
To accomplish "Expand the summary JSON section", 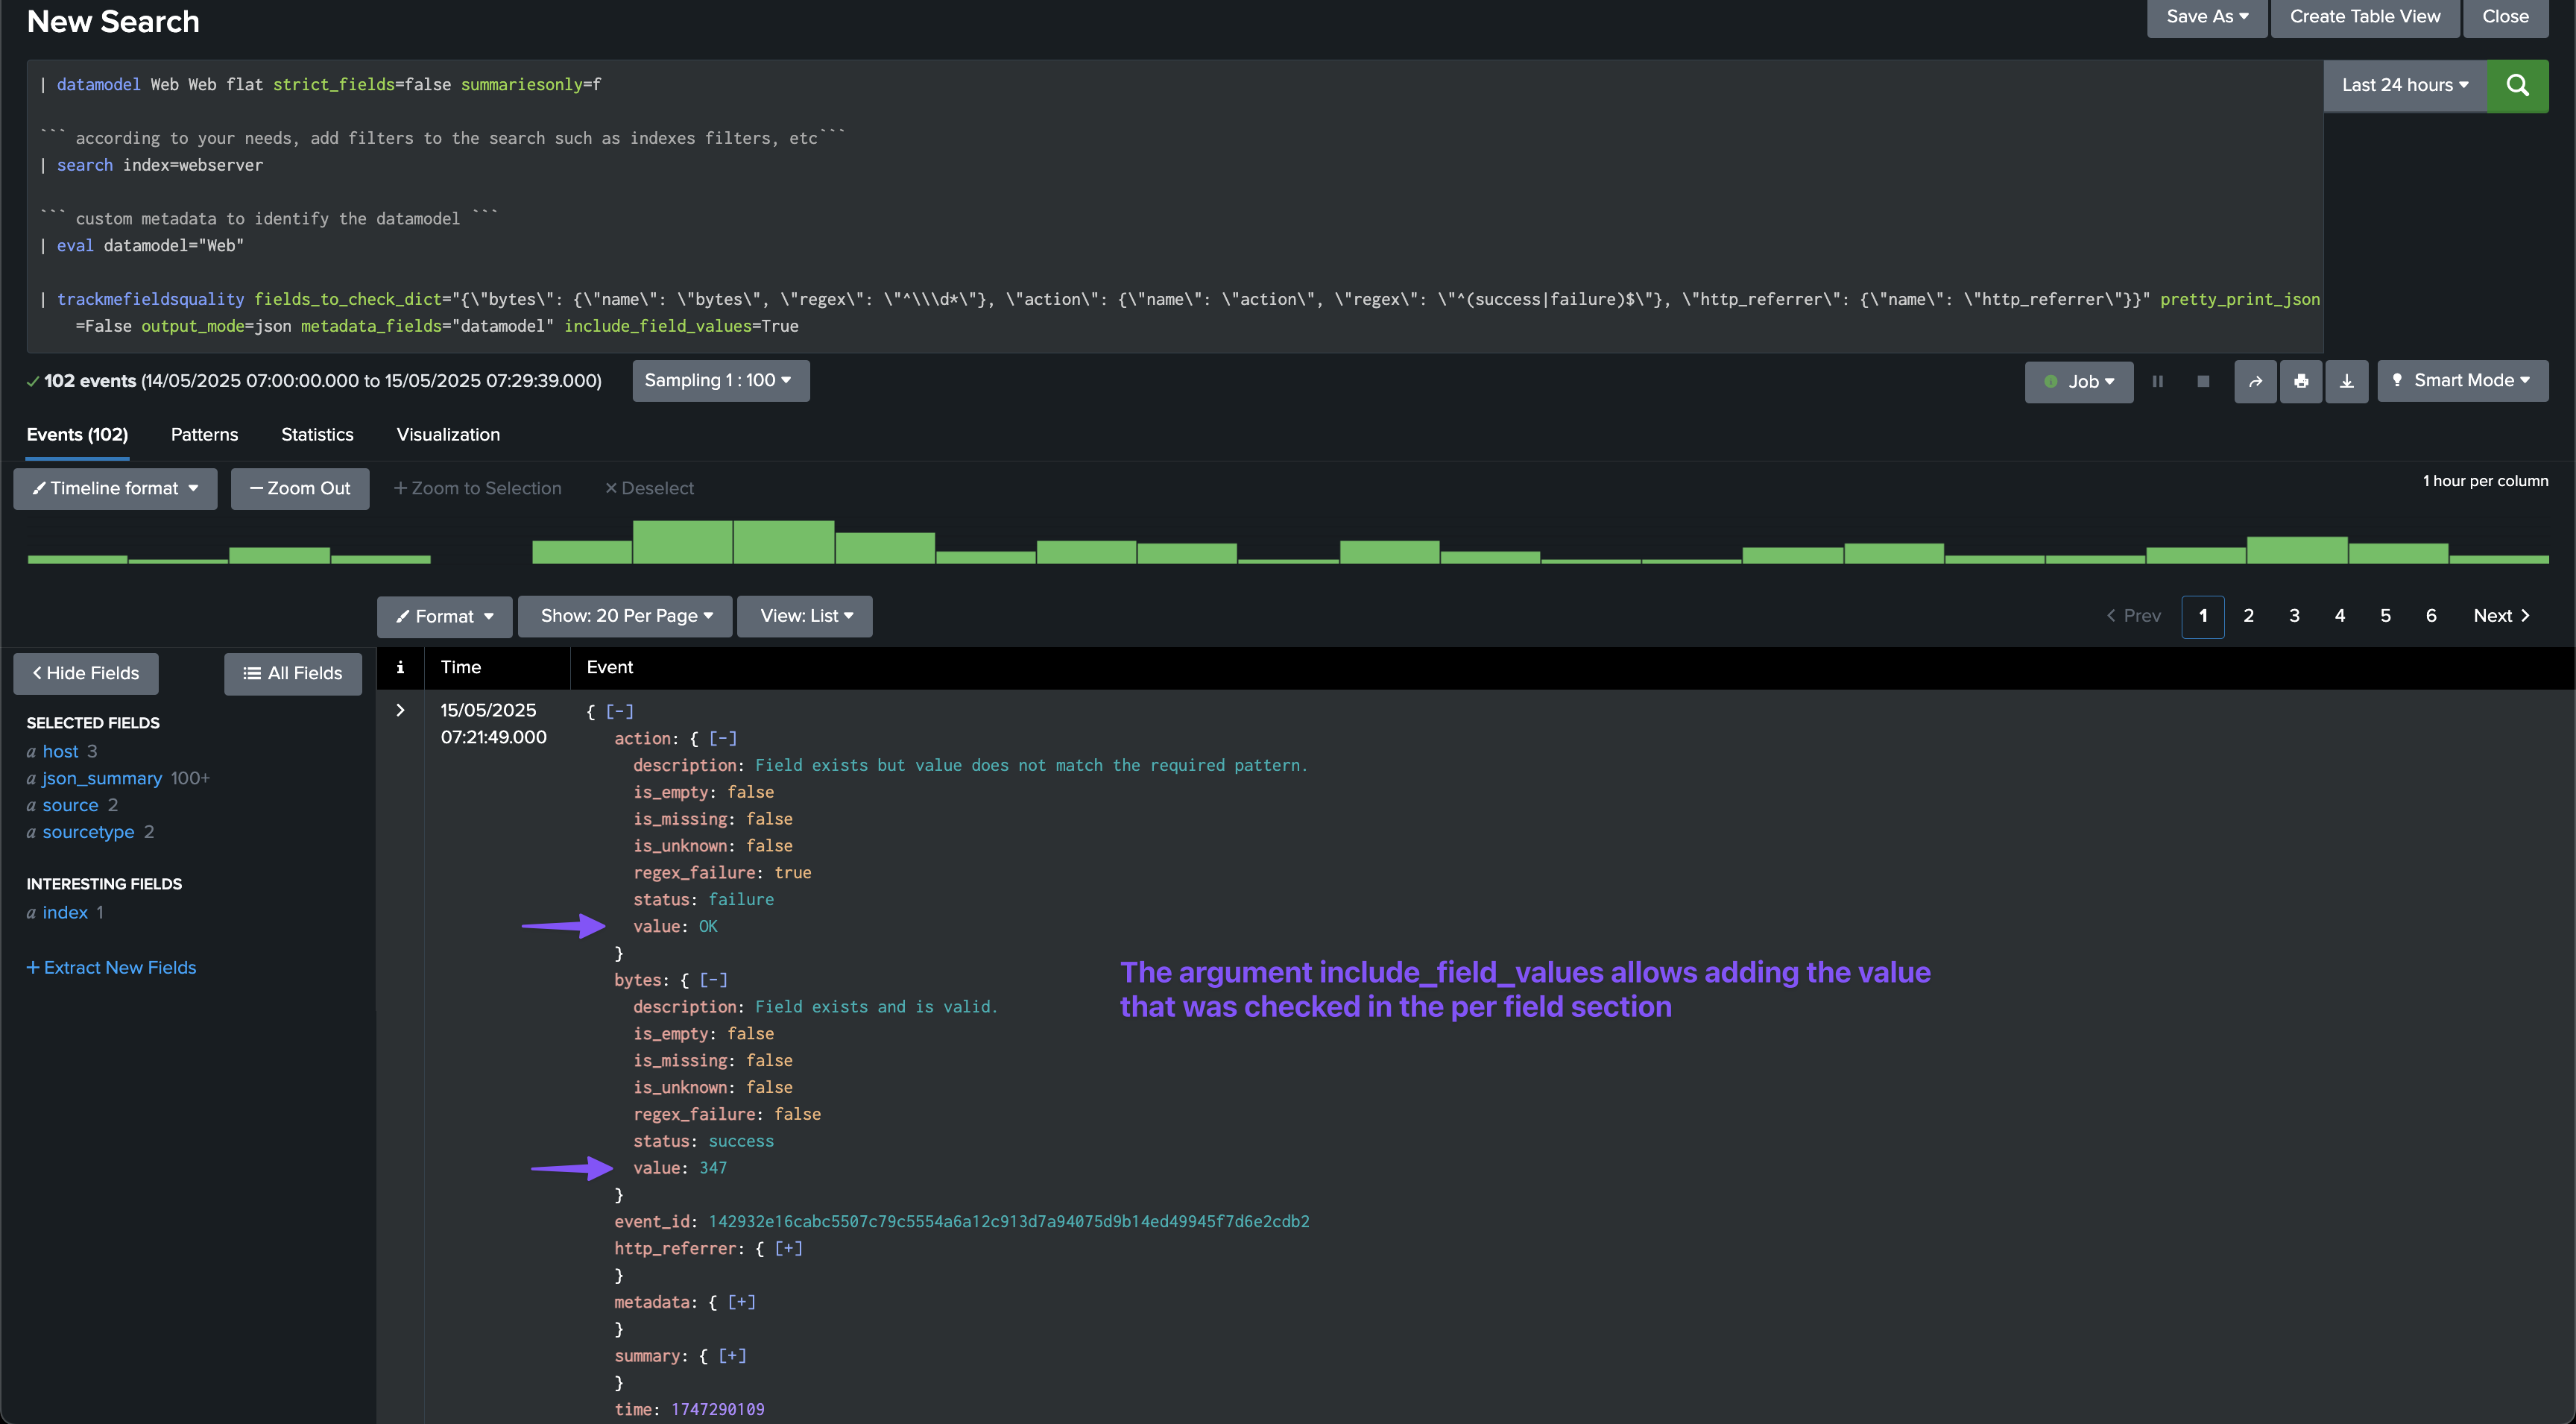I will click(x=732, y=1356).
